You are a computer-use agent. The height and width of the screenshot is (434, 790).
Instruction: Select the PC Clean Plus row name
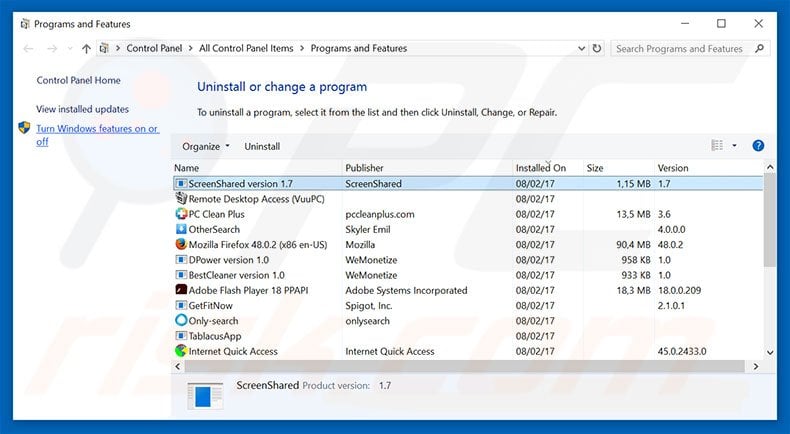(x=217, y=214)
